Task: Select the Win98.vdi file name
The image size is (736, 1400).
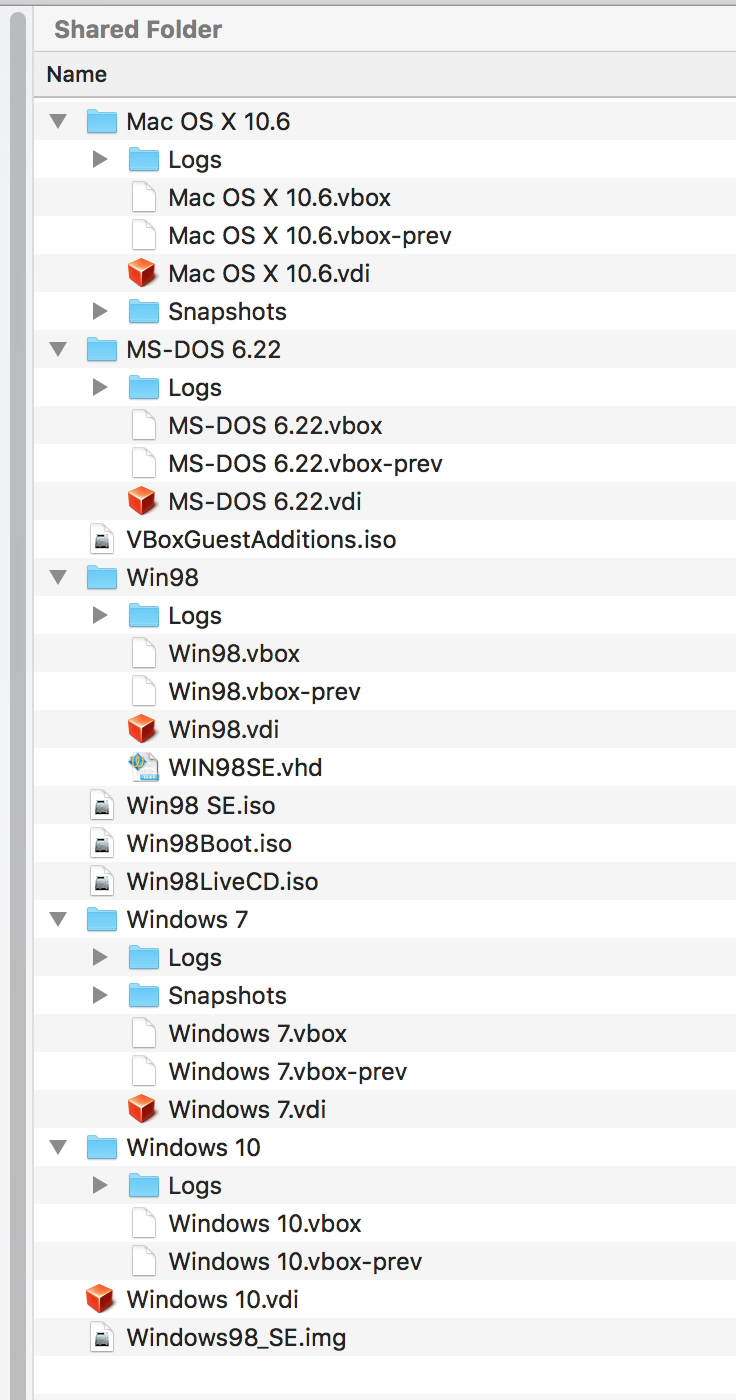Action: click(223, 730)
